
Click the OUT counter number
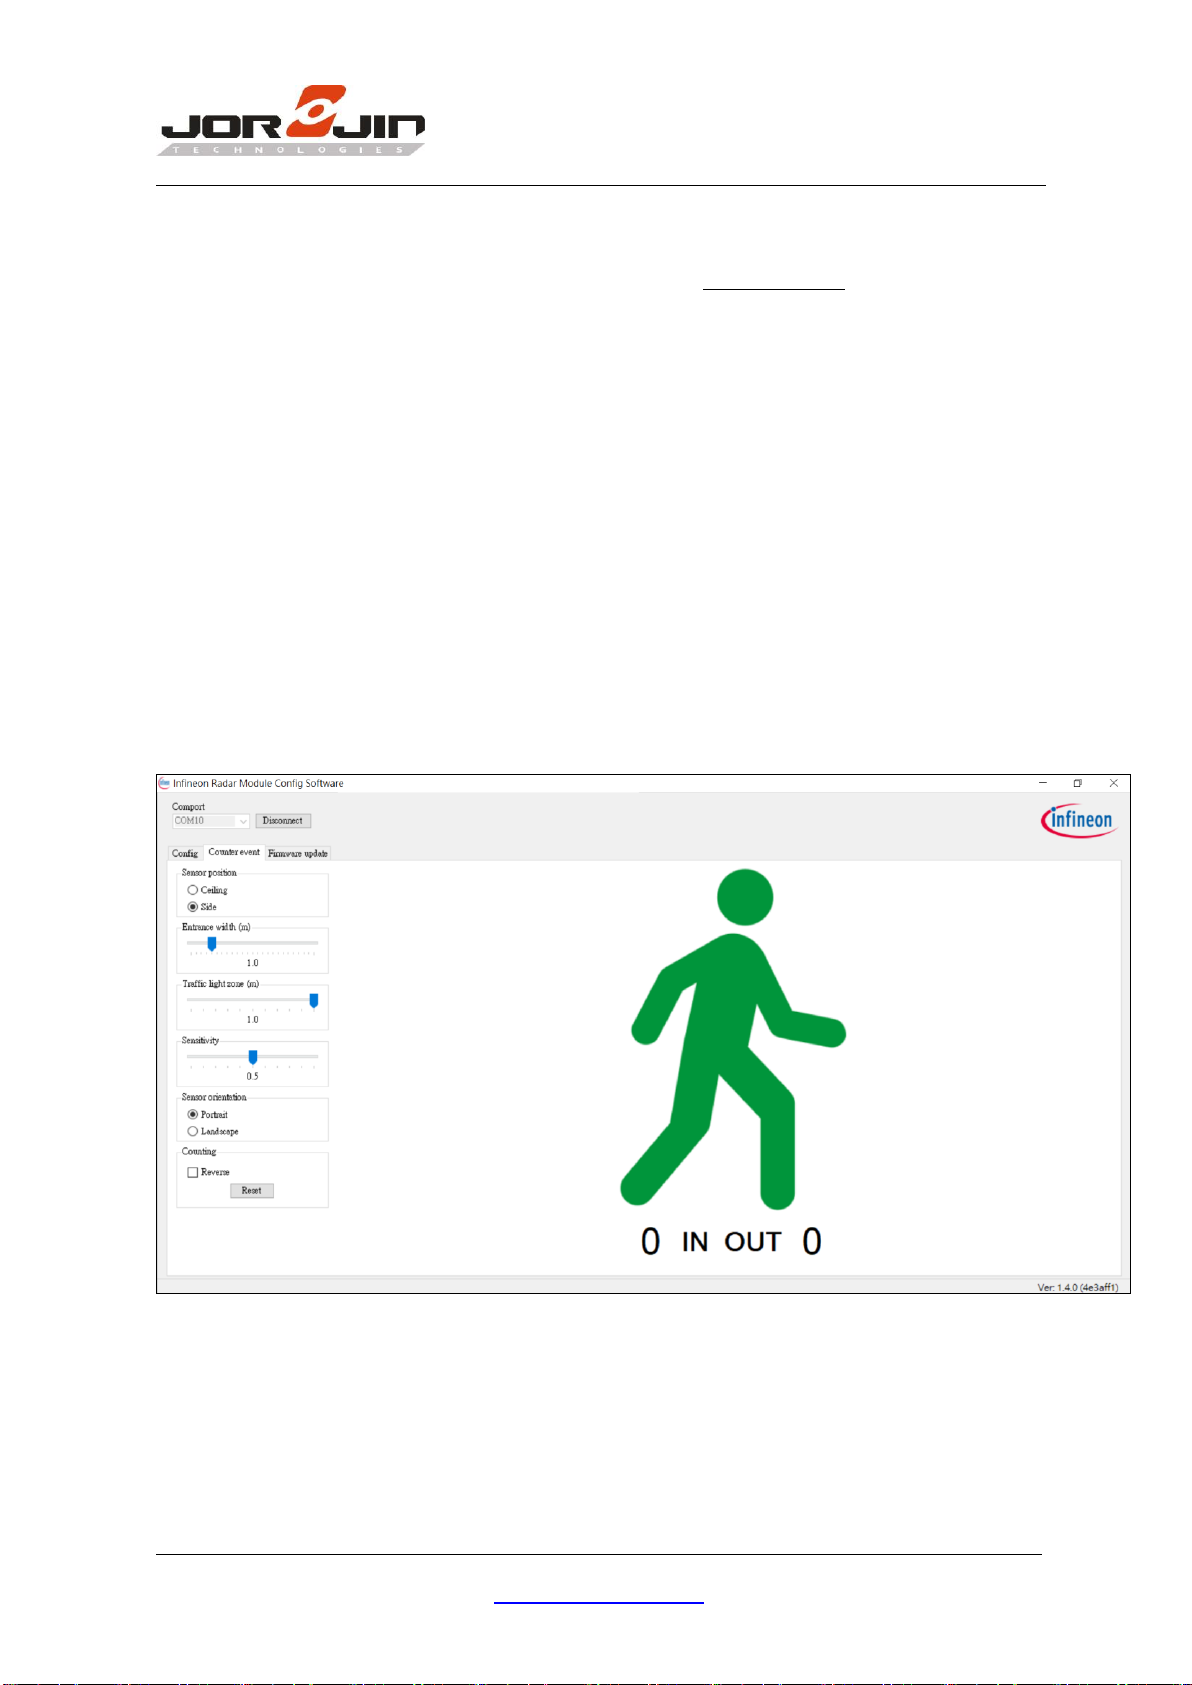point(812,1241)
